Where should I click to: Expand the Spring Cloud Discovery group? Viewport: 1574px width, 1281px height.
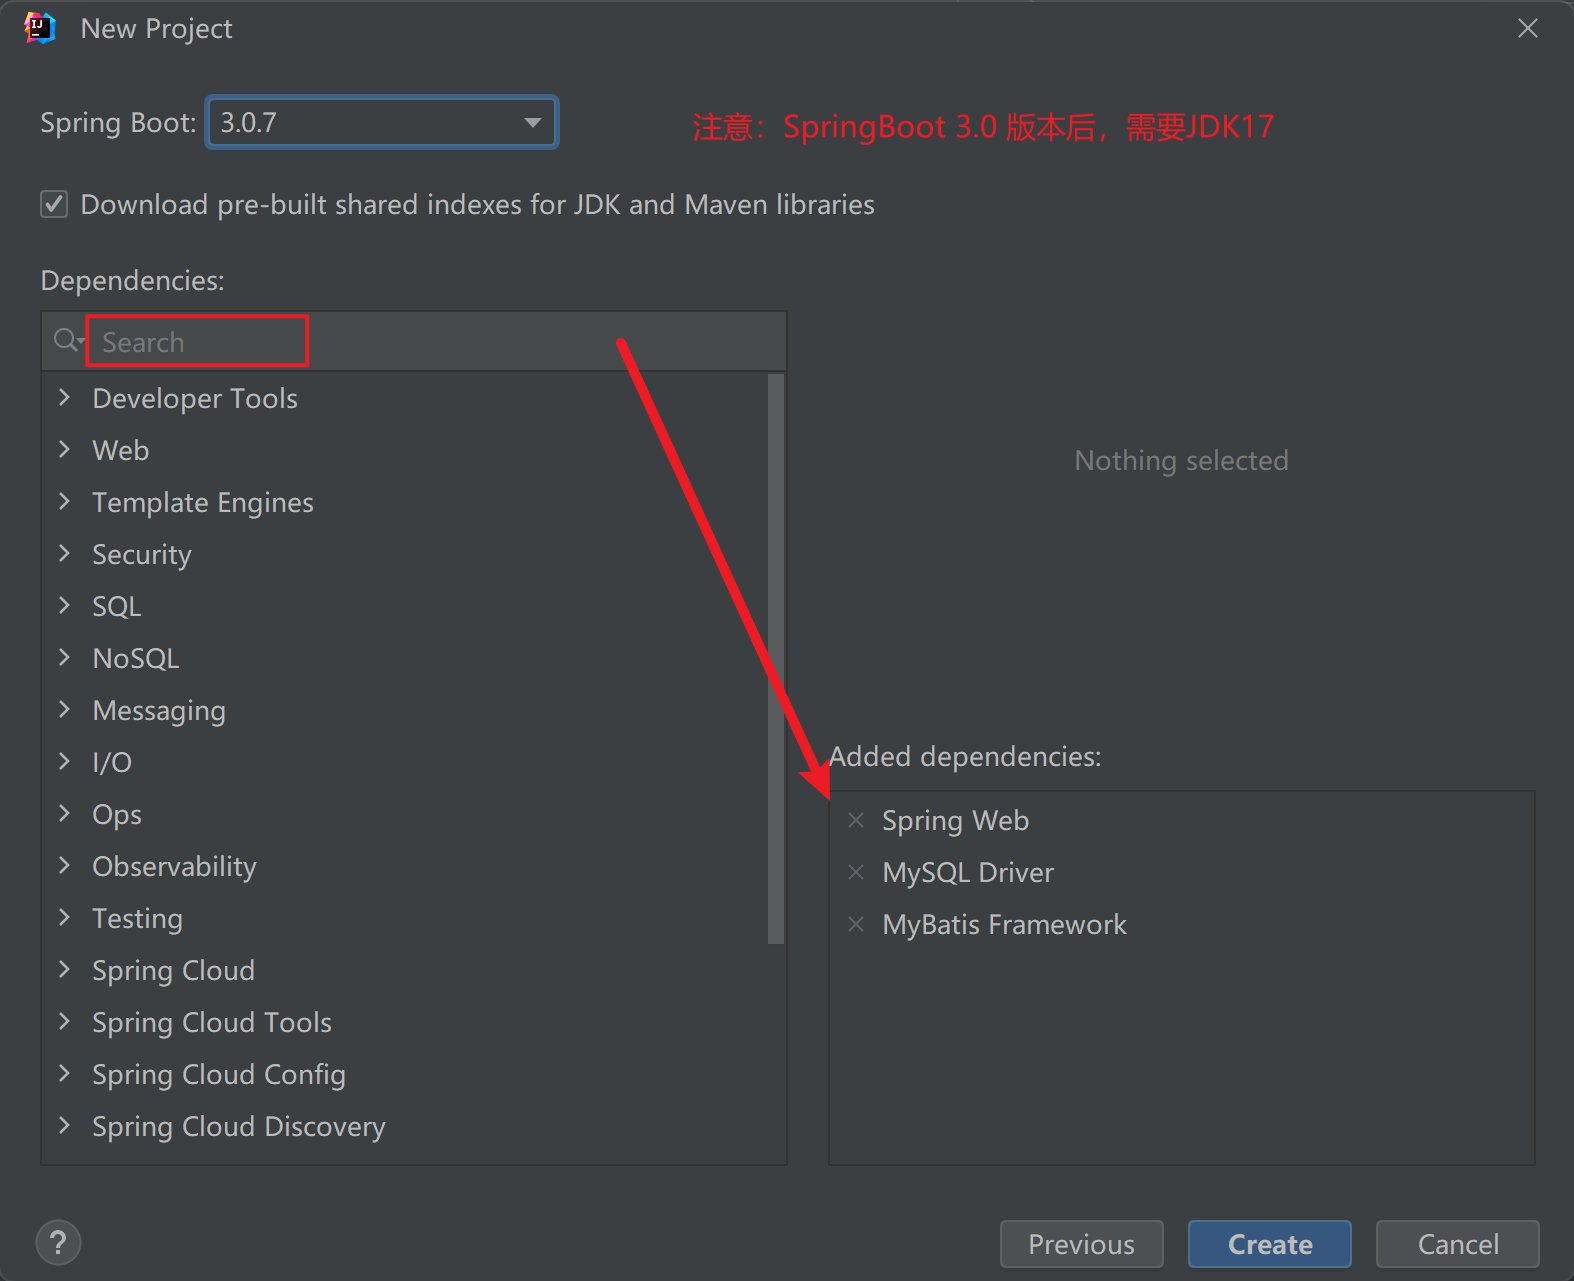click(x=65, y=1126)
